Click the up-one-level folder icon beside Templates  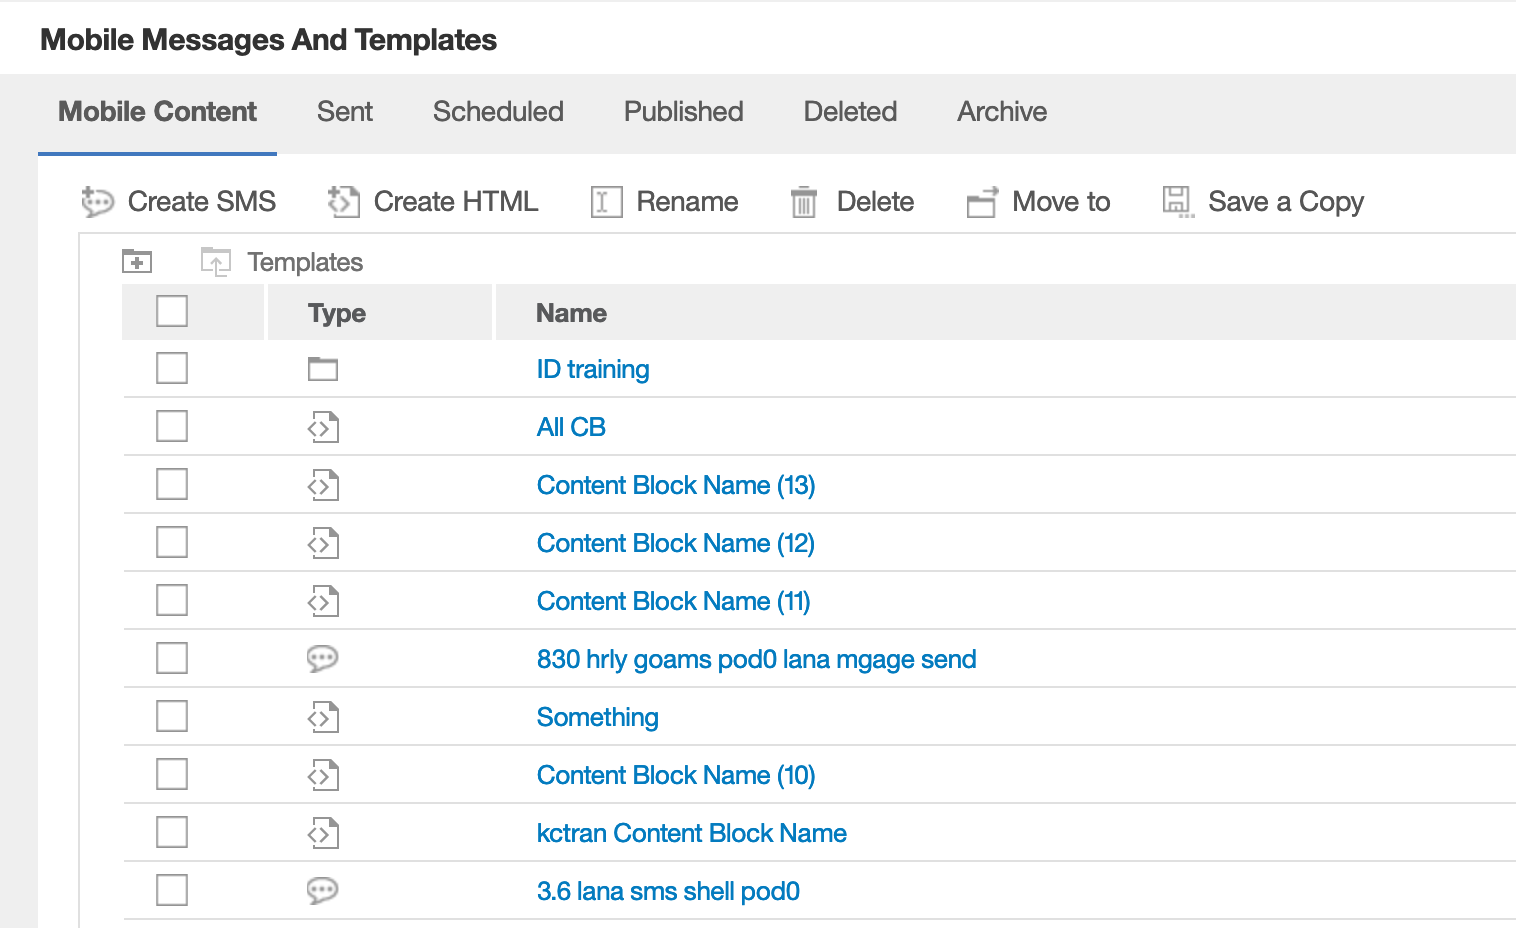click(216, 262)
